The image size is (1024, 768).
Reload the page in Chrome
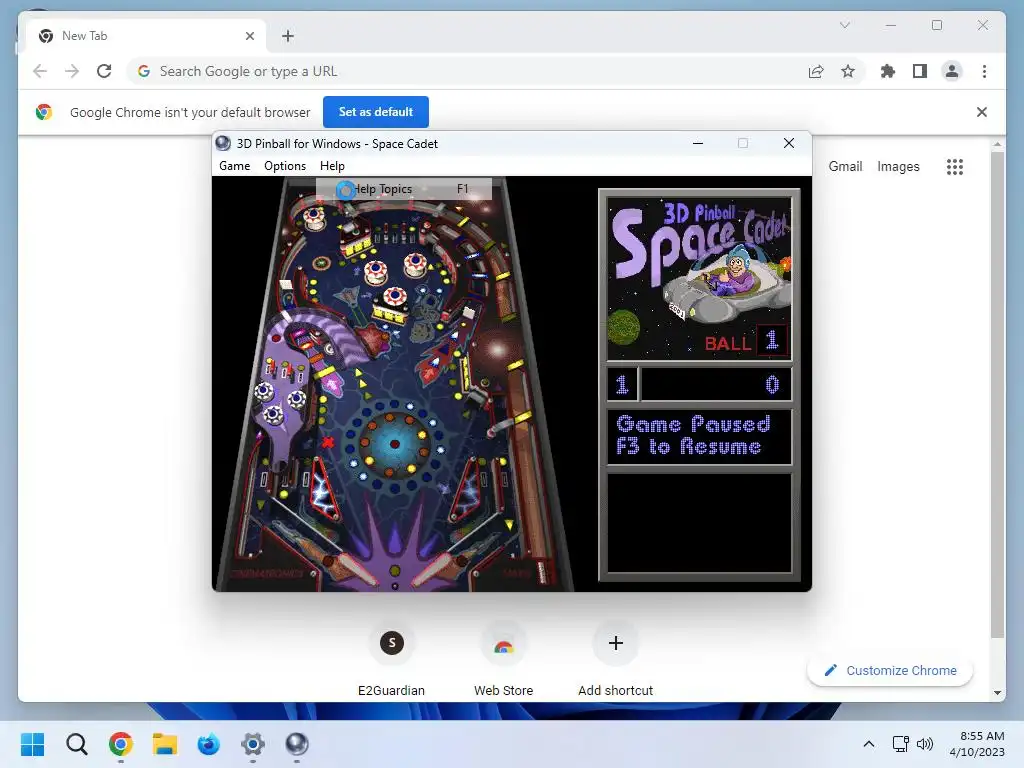pos(104,71)
